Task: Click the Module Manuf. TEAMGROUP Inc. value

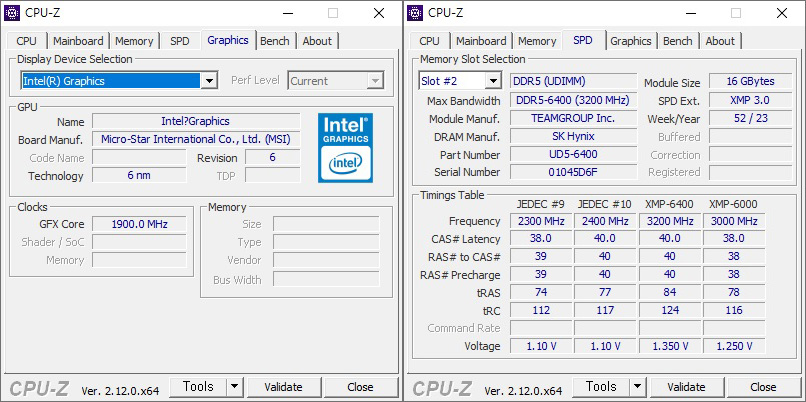Action: pos(573,118)
